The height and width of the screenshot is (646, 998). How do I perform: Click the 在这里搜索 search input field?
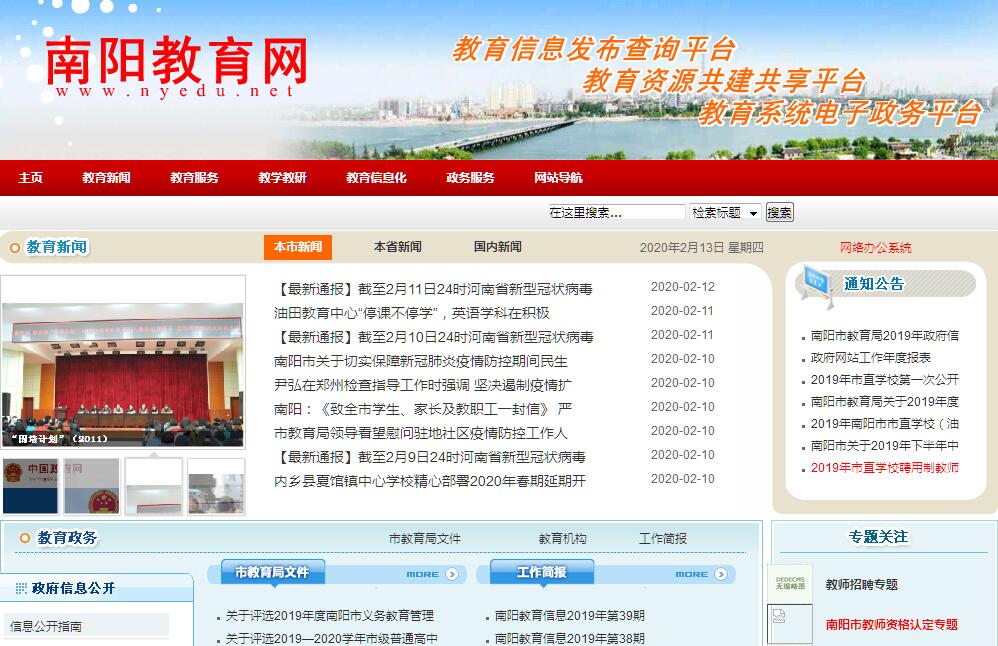(x=617, y=213)
